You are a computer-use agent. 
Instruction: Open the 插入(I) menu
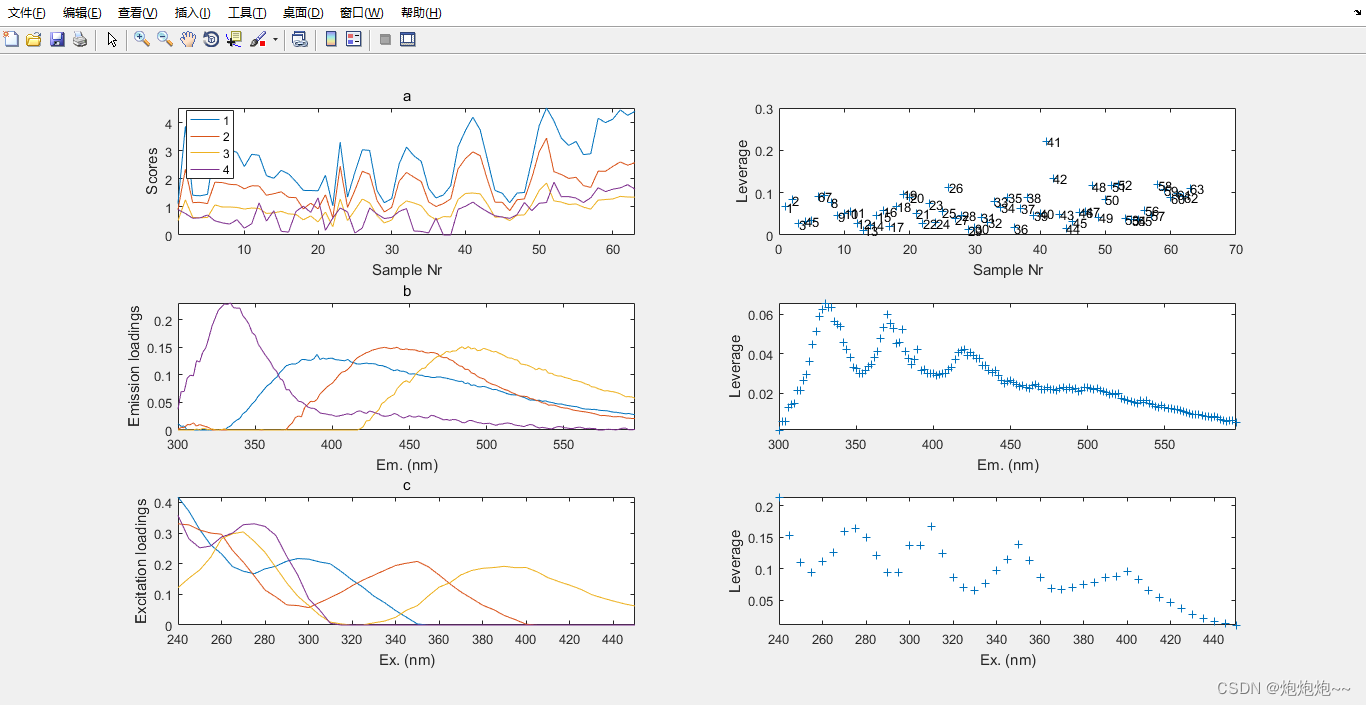tap(192, 13)
